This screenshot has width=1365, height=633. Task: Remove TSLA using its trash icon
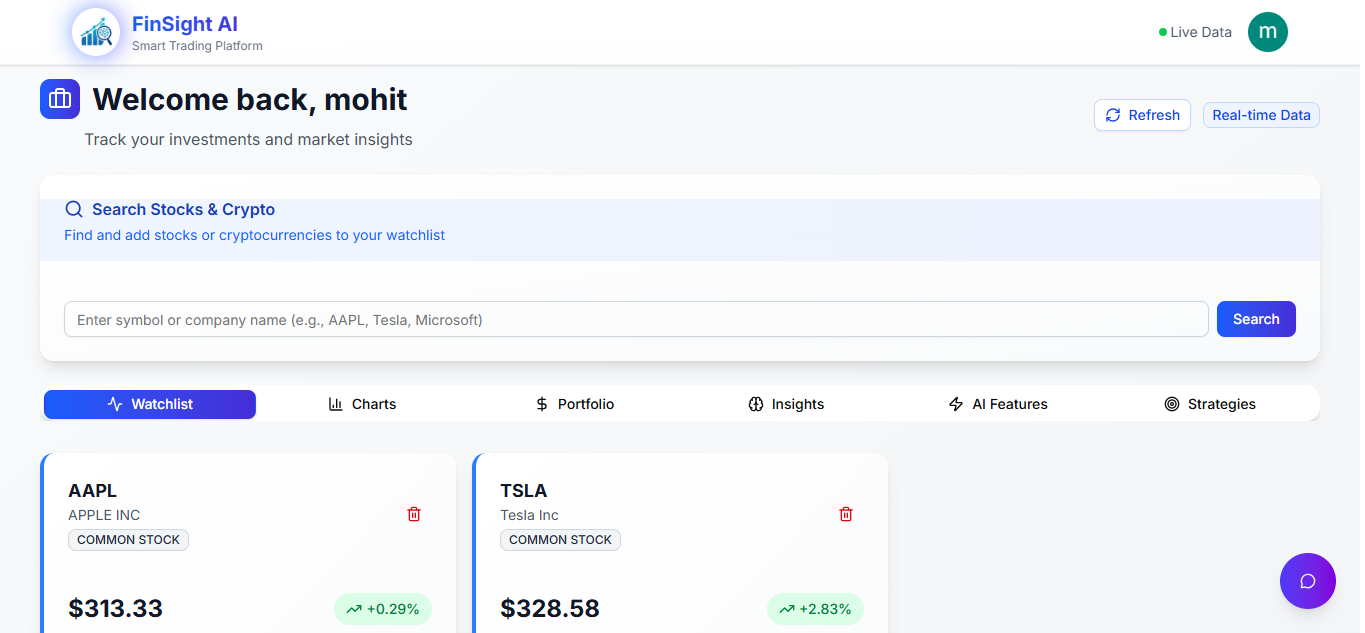(846, 514)
